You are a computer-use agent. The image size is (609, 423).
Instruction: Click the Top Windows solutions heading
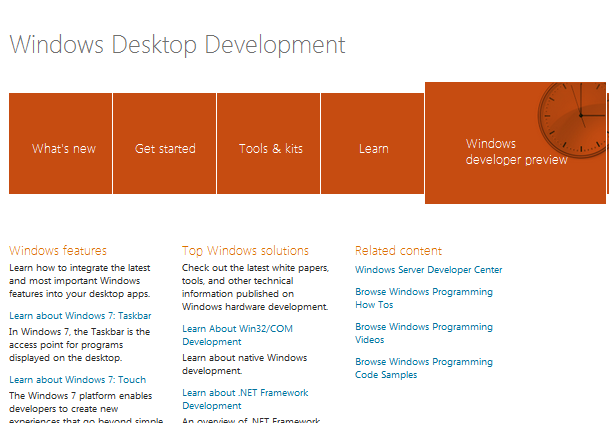click(x=245, y=251)
